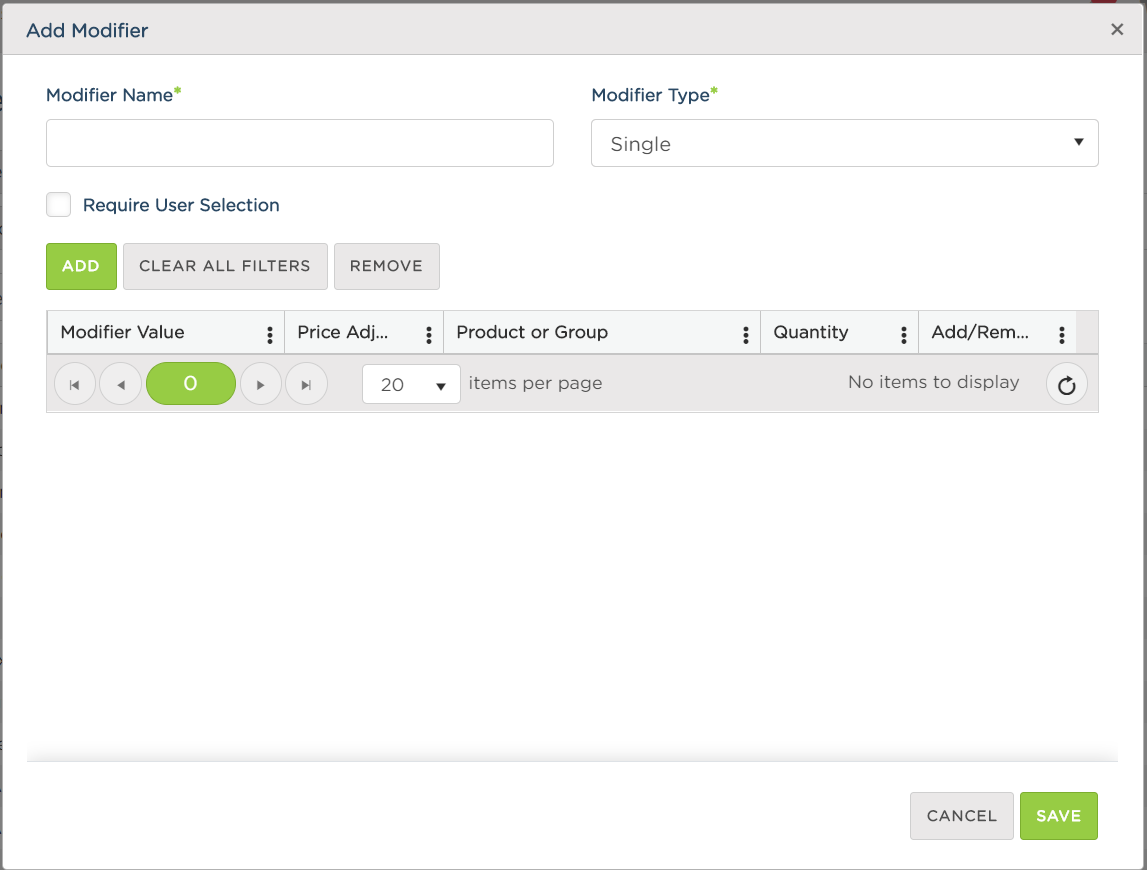Focus the Modifier Name text field
The height and width of the screenshot is (870, 1147).
click(x=299, y=143)
